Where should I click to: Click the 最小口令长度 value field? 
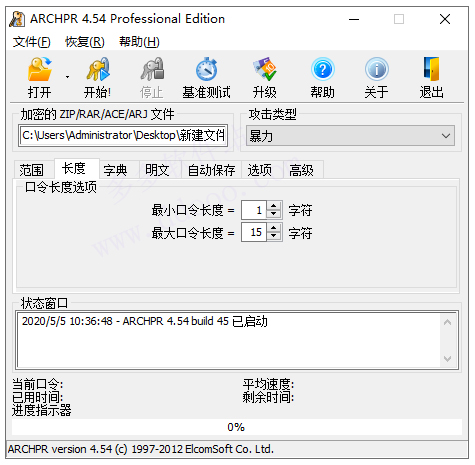tap(254, 210)
